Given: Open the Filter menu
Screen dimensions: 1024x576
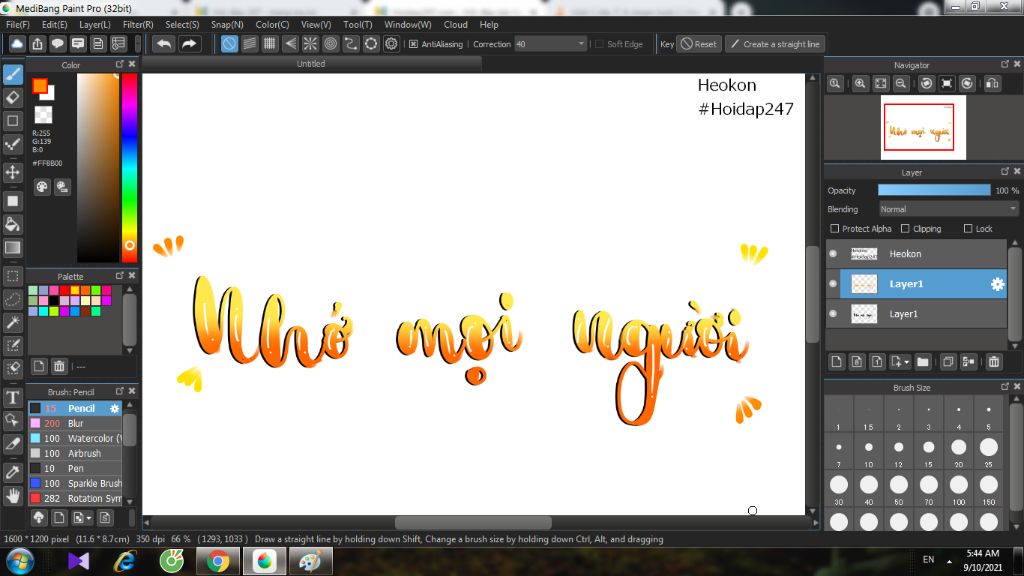Looking at the screenshot, I should [x=138, y=25].
